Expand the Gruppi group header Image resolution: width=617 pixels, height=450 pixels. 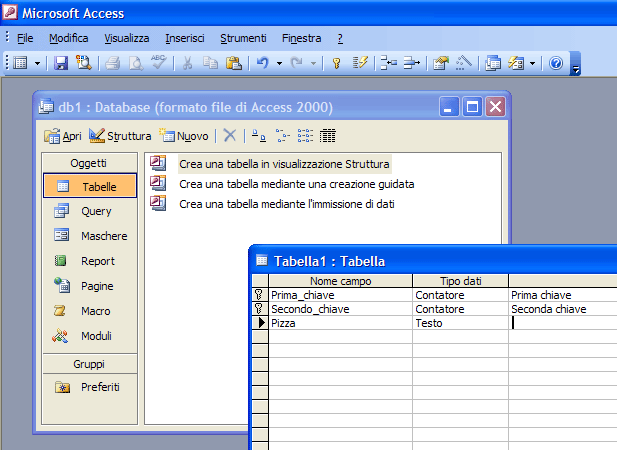click(x=89, y=364)
